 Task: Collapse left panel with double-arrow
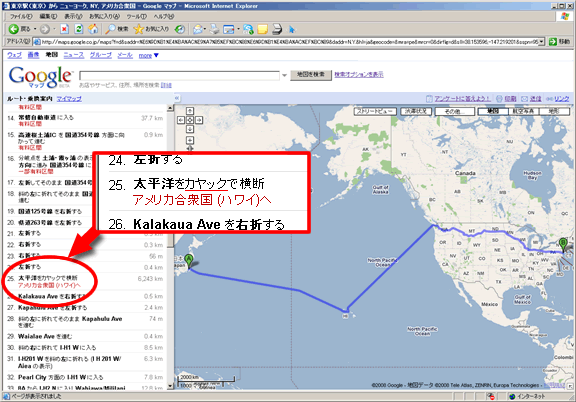[177, 98]
